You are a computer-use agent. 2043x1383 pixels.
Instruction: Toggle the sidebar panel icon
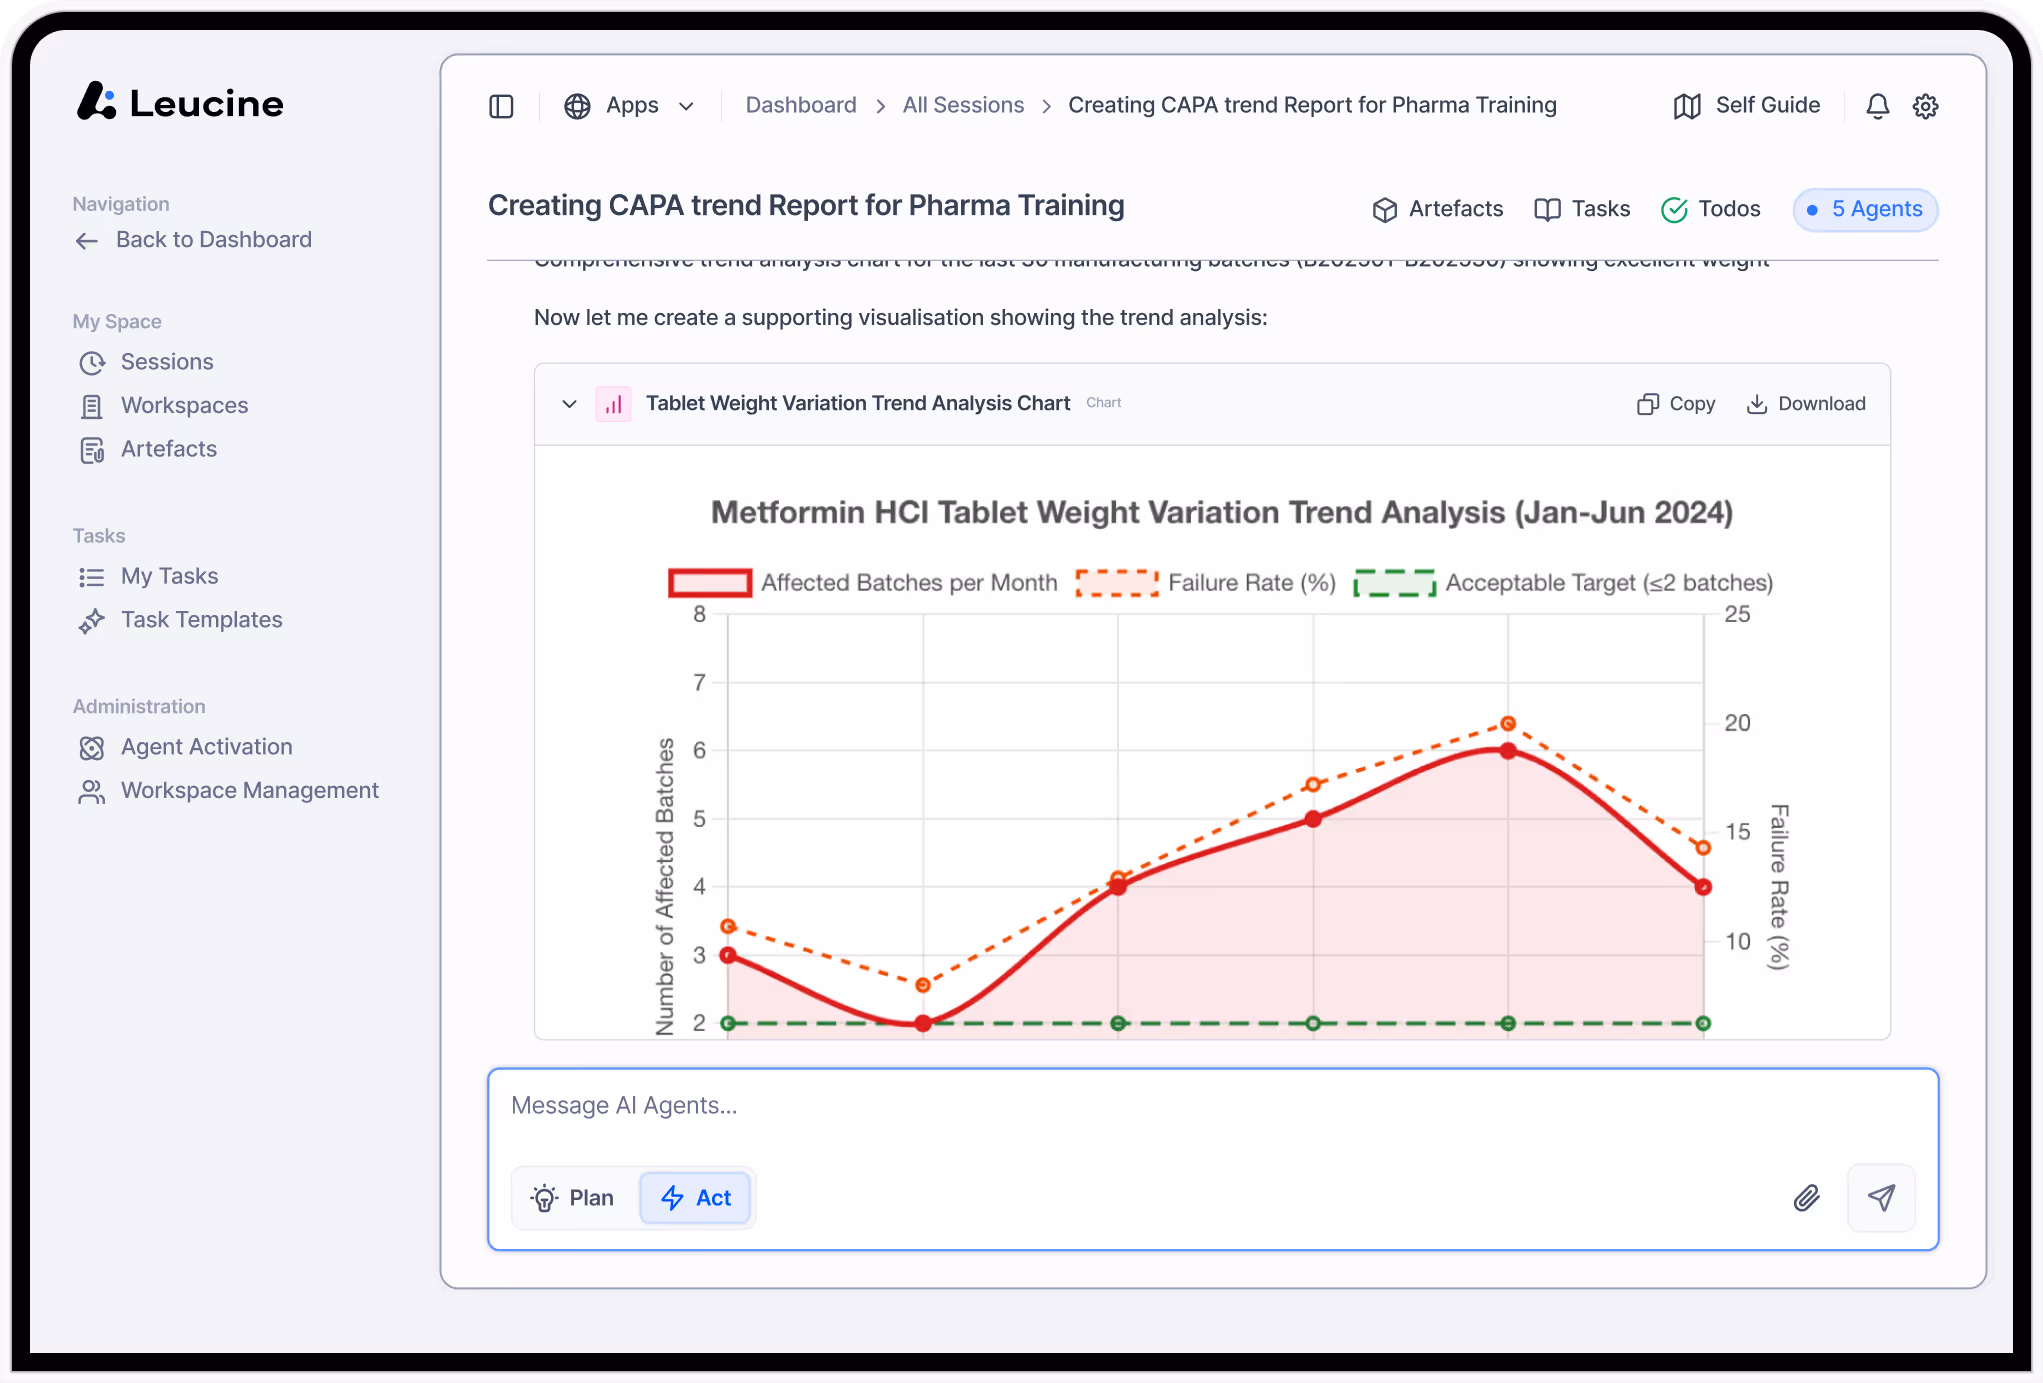pyautogui.click(x=501, y=106)
